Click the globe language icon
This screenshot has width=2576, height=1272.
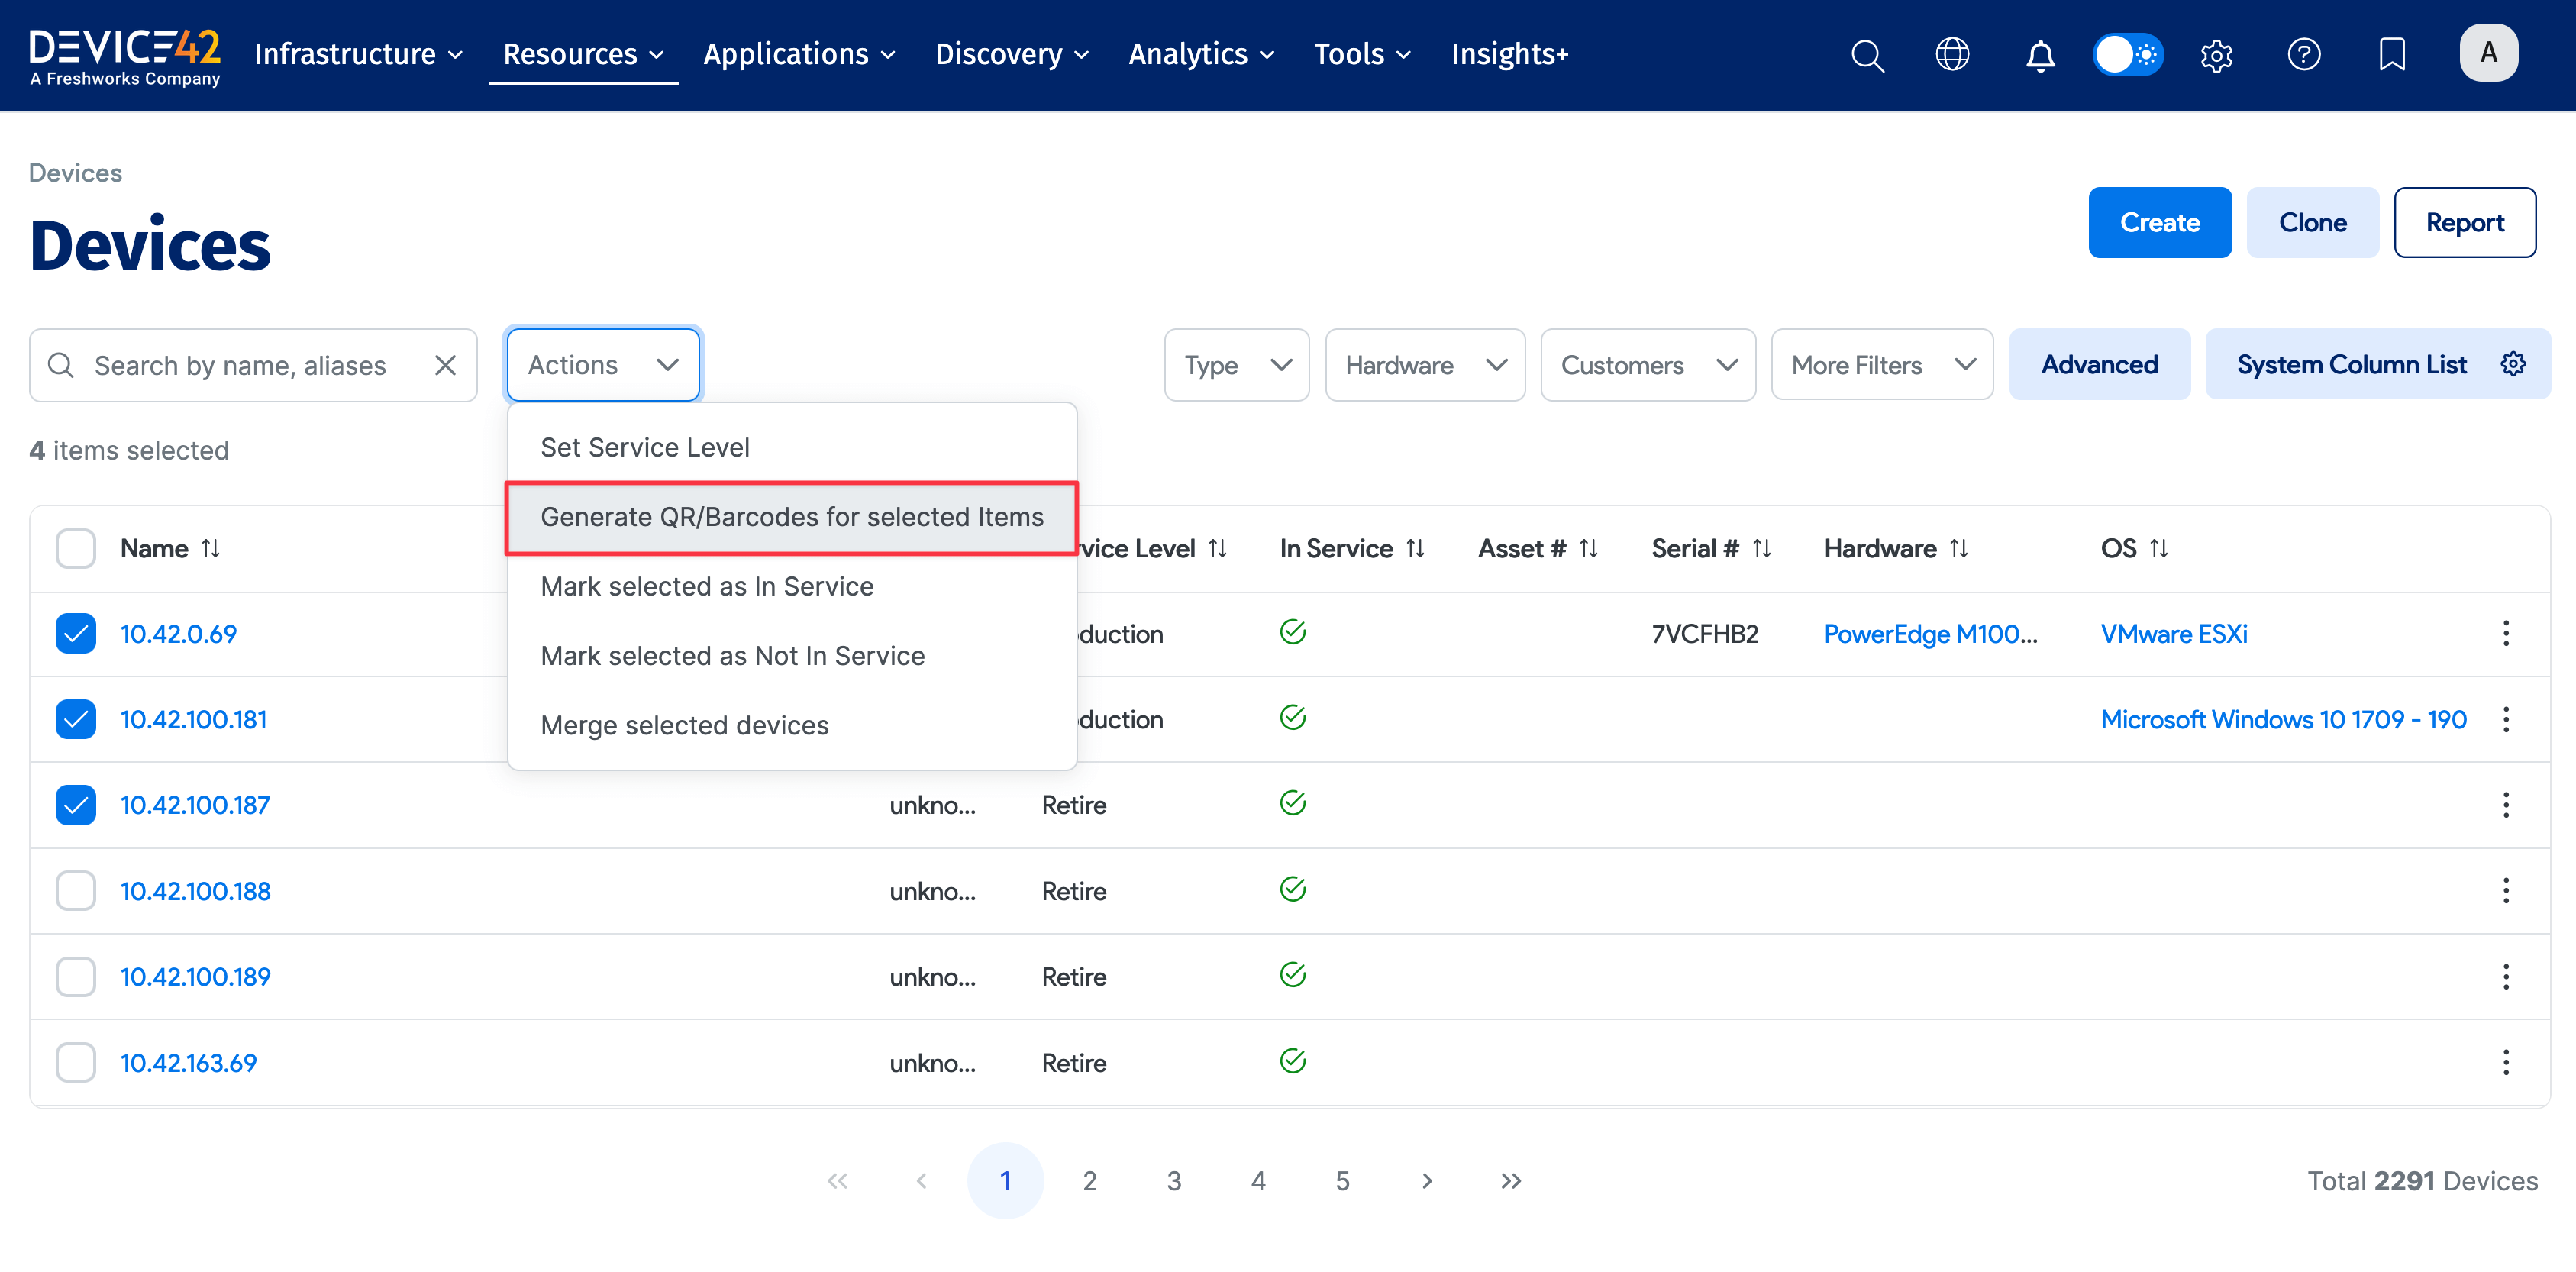1952,55
